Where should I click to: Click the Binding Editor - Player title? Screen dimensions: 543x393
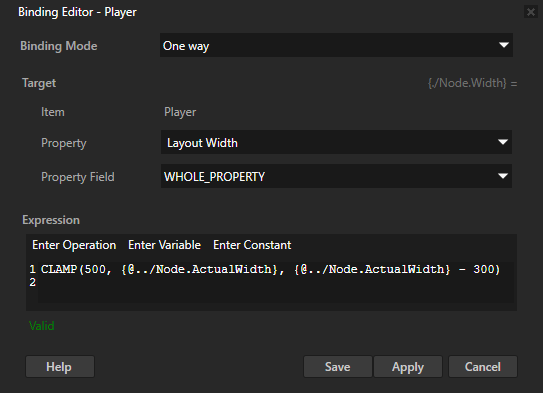tap(78, 12)
